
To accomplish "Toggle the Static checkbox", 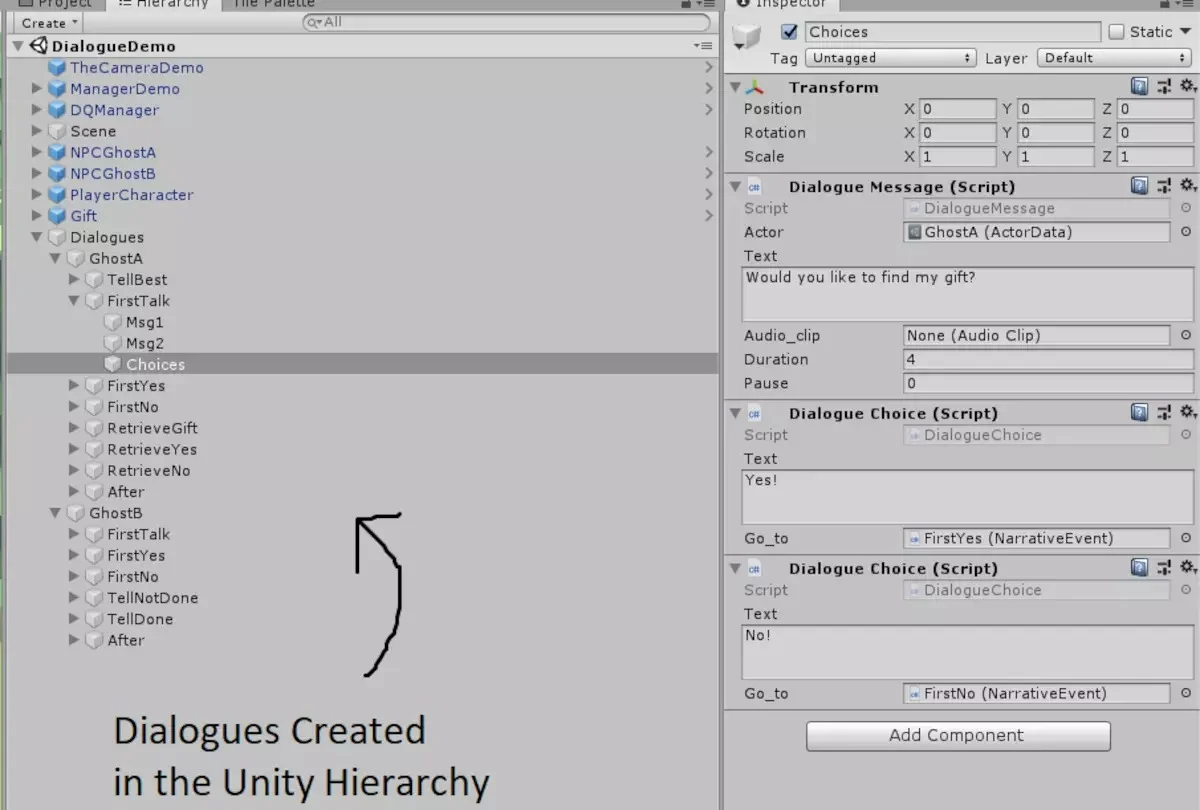I will 1117,32.
